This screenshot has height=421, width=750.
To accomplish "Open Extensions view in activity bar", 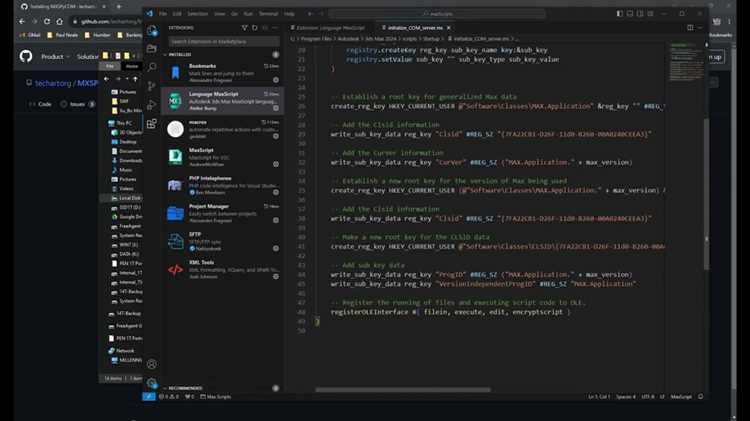I will 152,124.
